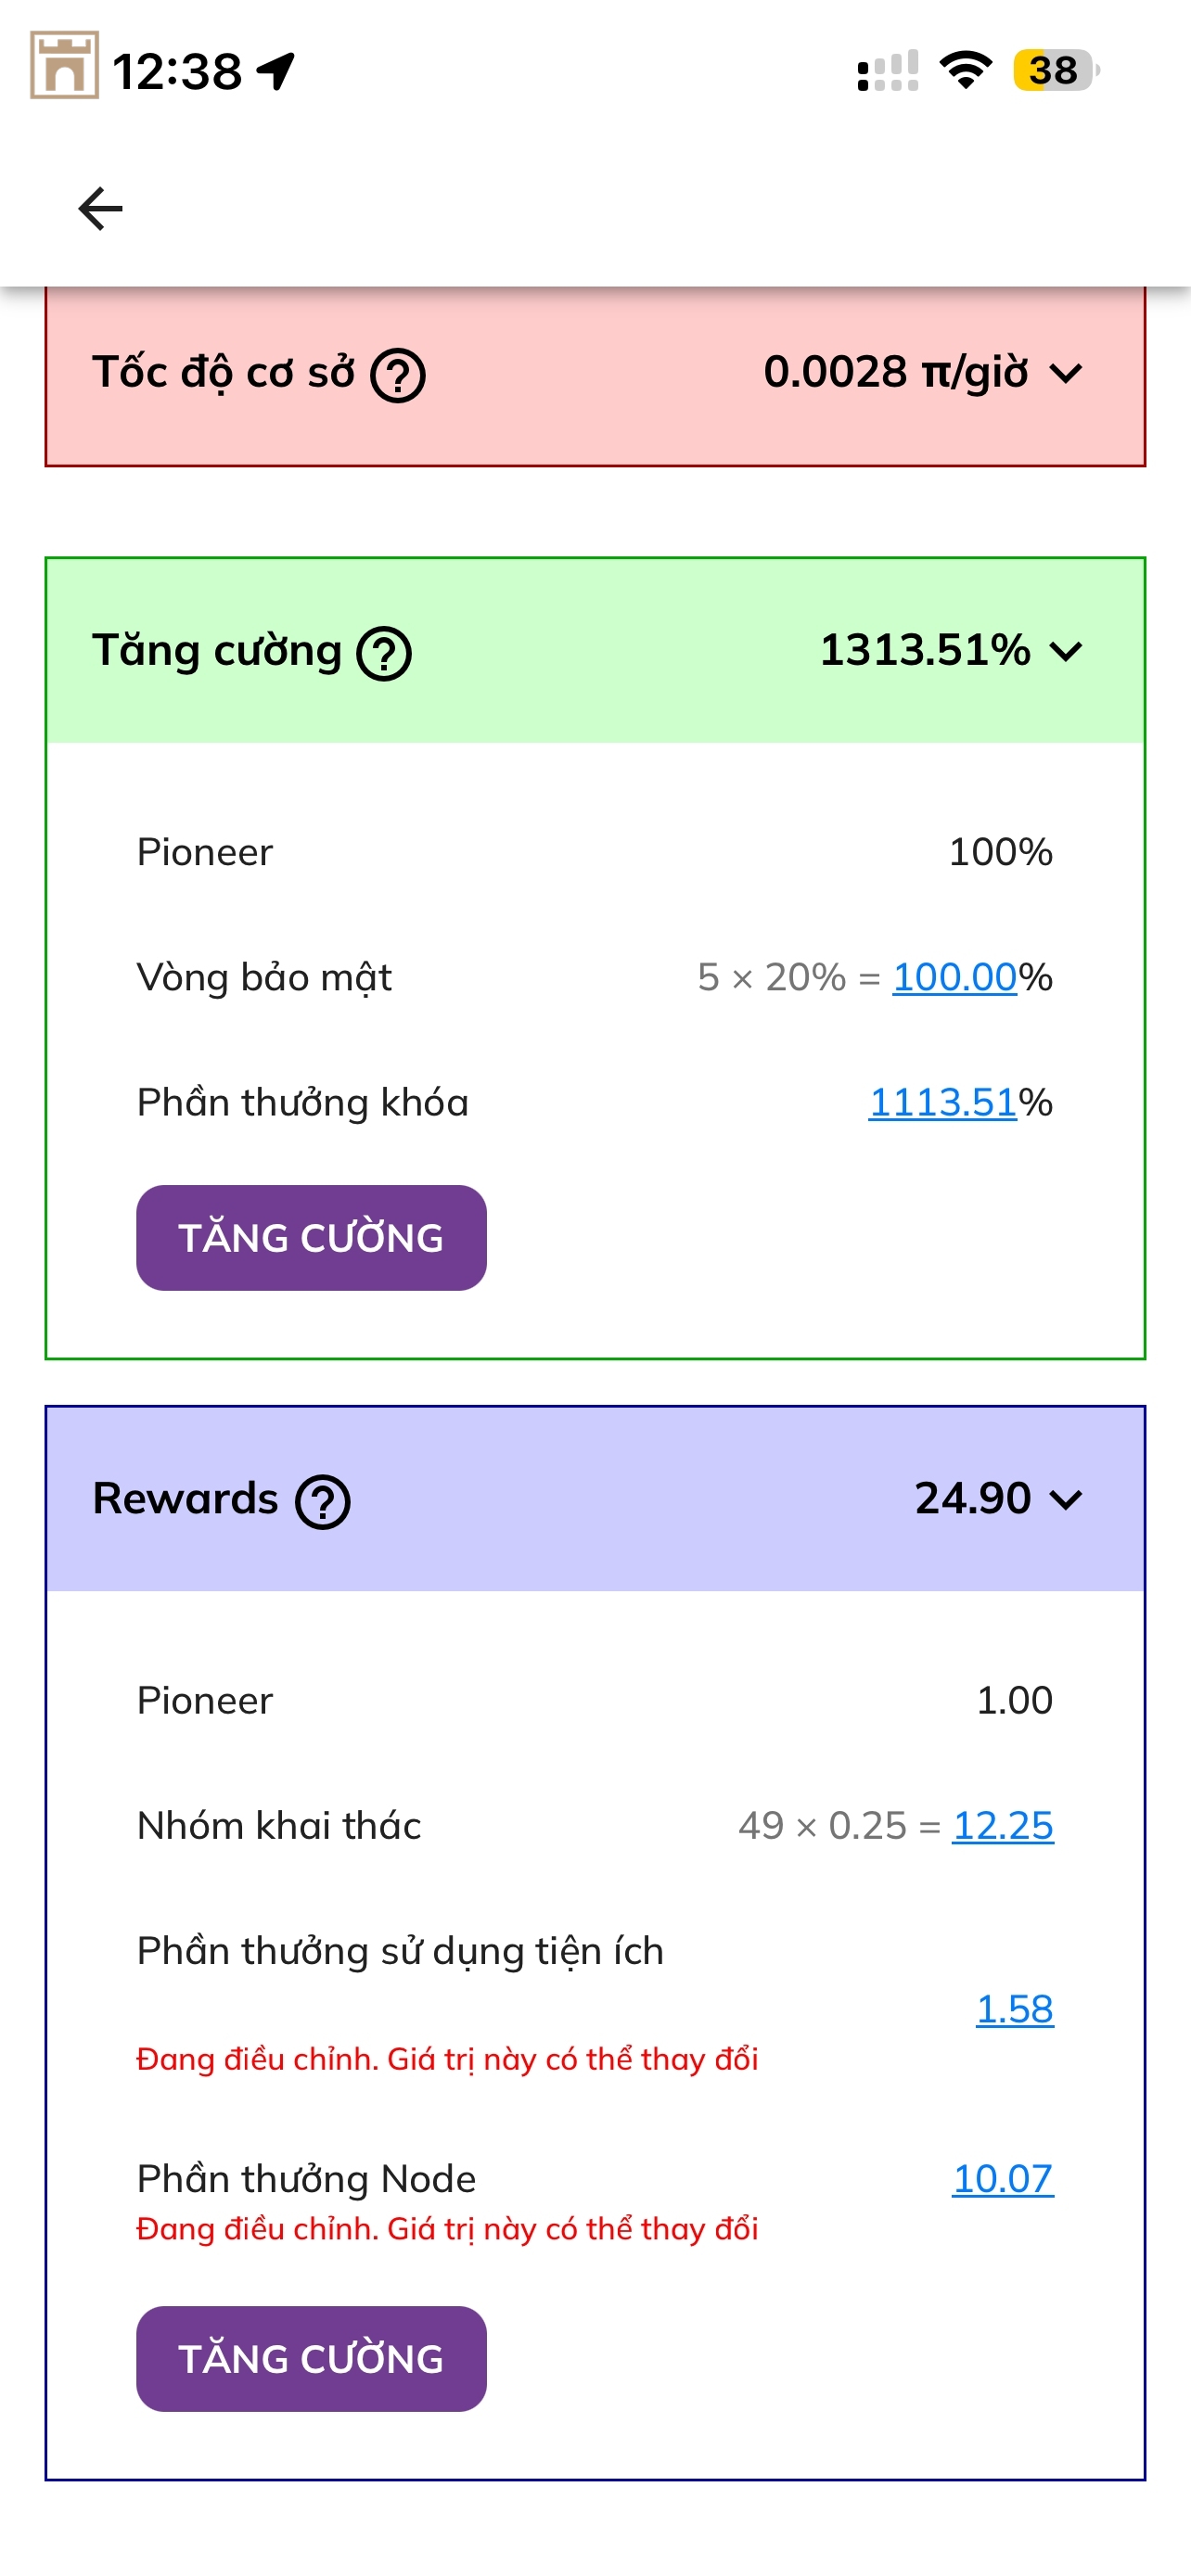
Task: Tap the location arrow beside the clock
Action: 276,70
